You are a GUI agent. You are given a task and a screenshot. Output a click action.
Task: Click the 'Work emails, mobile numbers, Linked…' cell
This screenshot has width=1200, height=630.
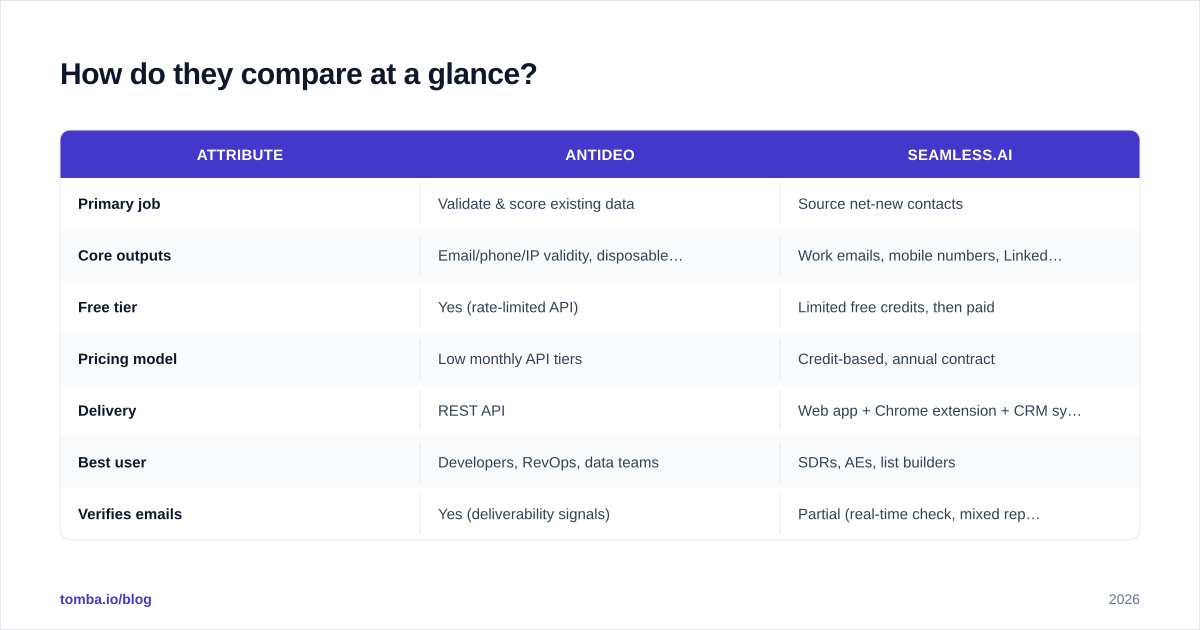coord(930,256)
